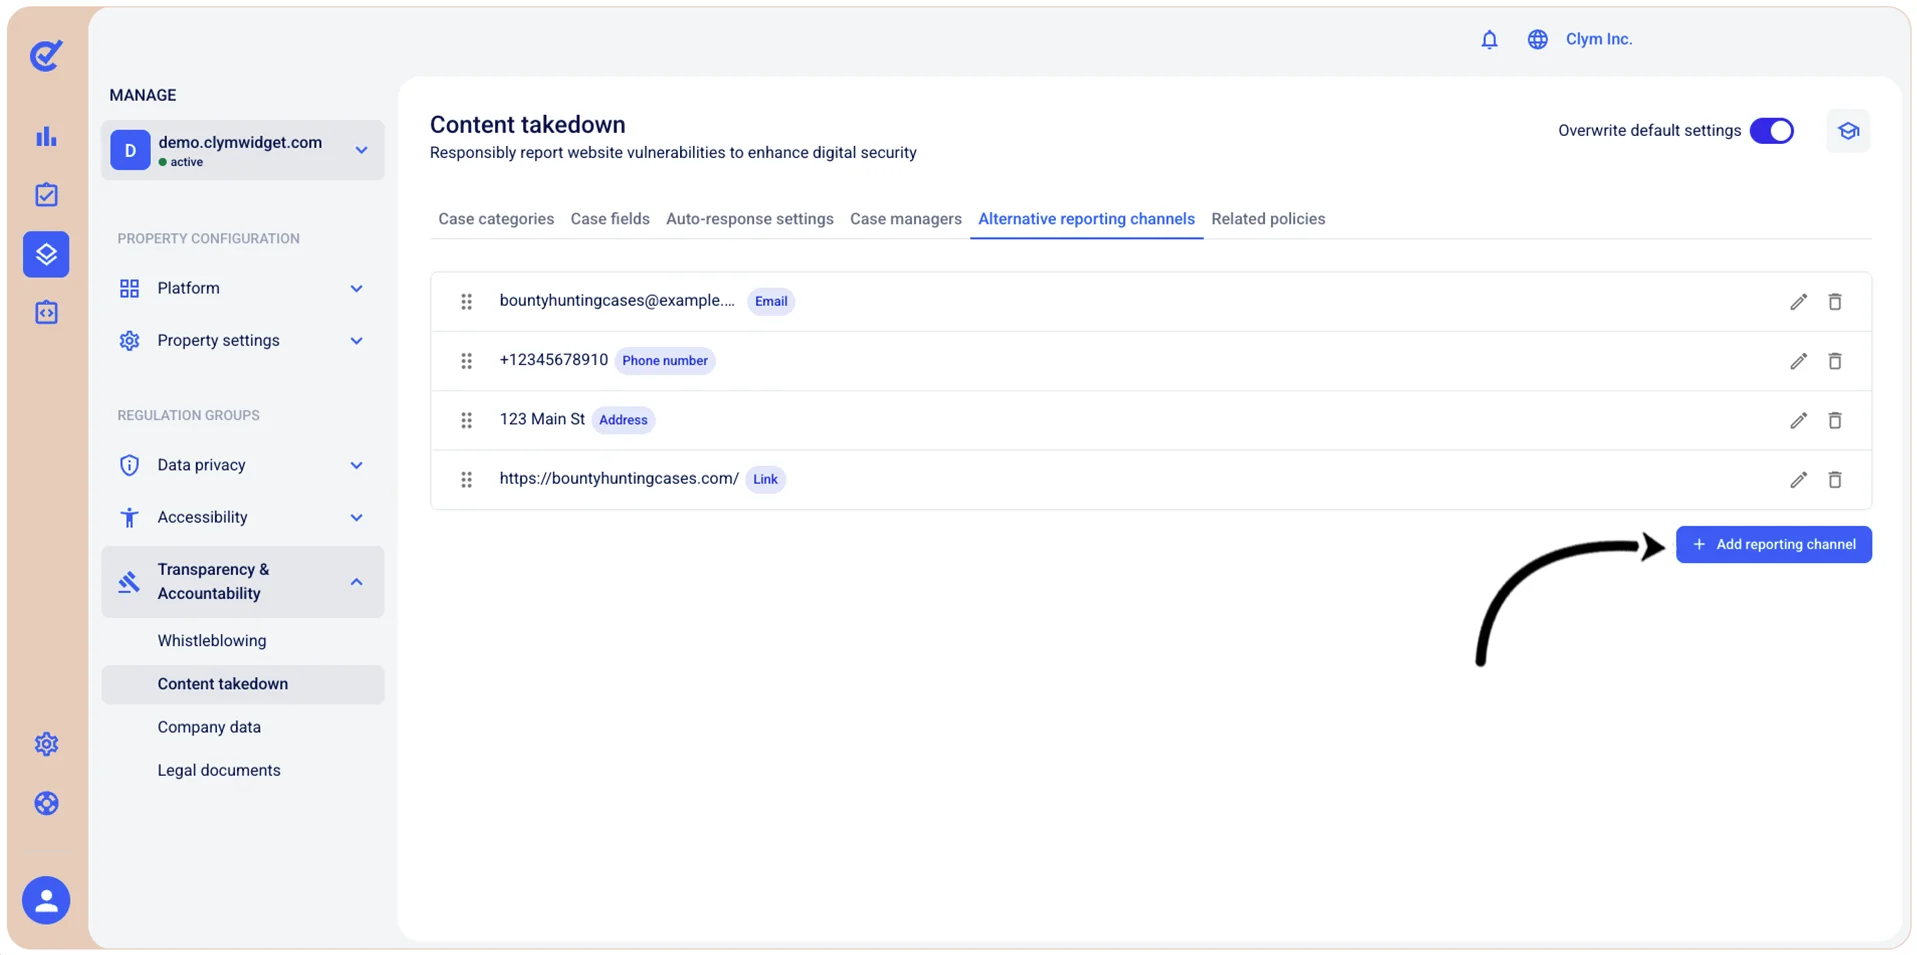This screenshot has width=1917, height=955.
Task: Switch to Related policies tab
Action: (1268, 219)
